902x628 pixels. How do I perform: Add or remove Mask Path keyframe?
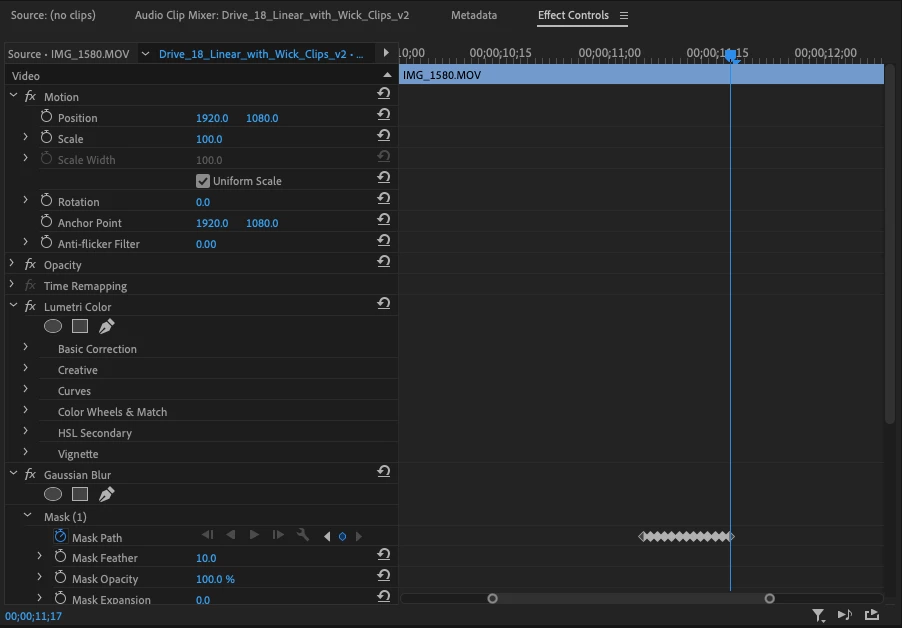pos(342,537)
